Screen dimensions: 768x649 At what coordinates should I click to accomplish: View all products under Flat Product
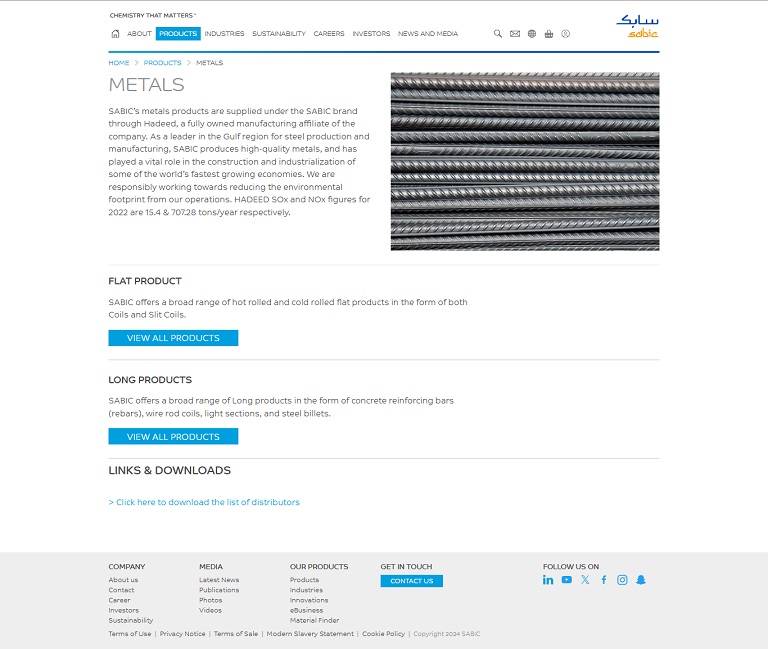tap(173, 338)
